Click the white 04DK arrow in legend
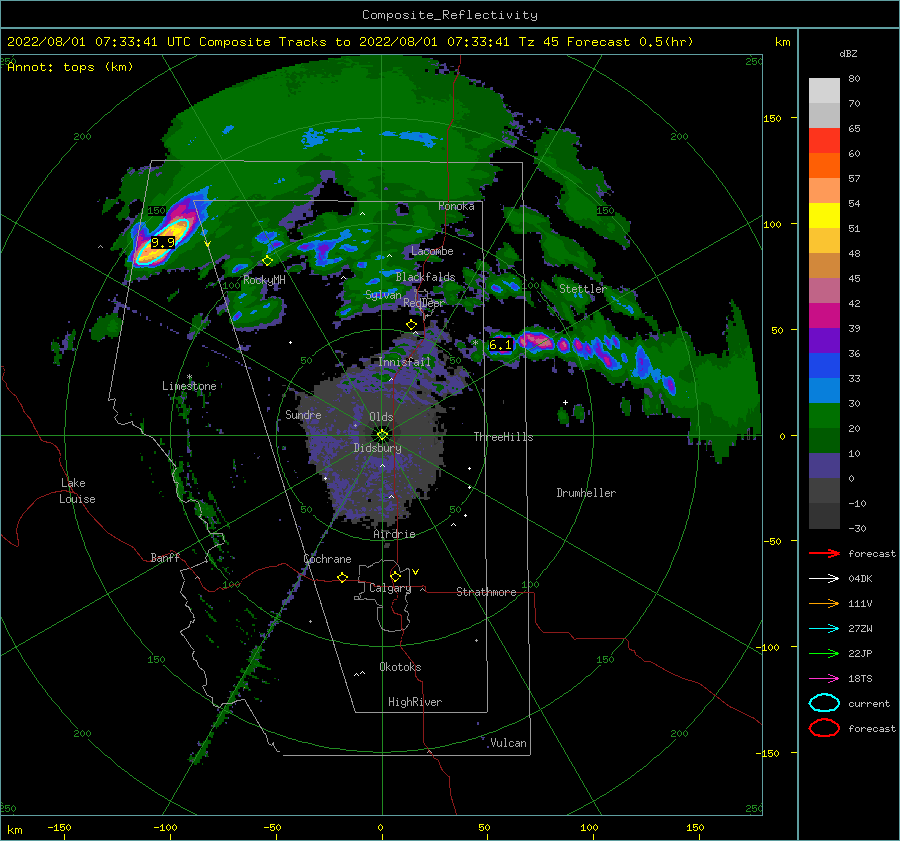 [x=824, y=579]
